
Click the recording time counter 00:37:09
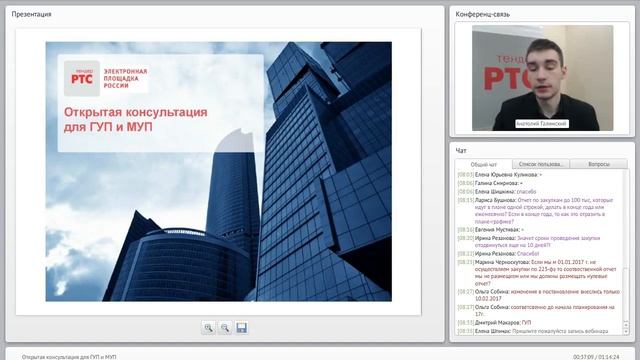click(583, 357)
